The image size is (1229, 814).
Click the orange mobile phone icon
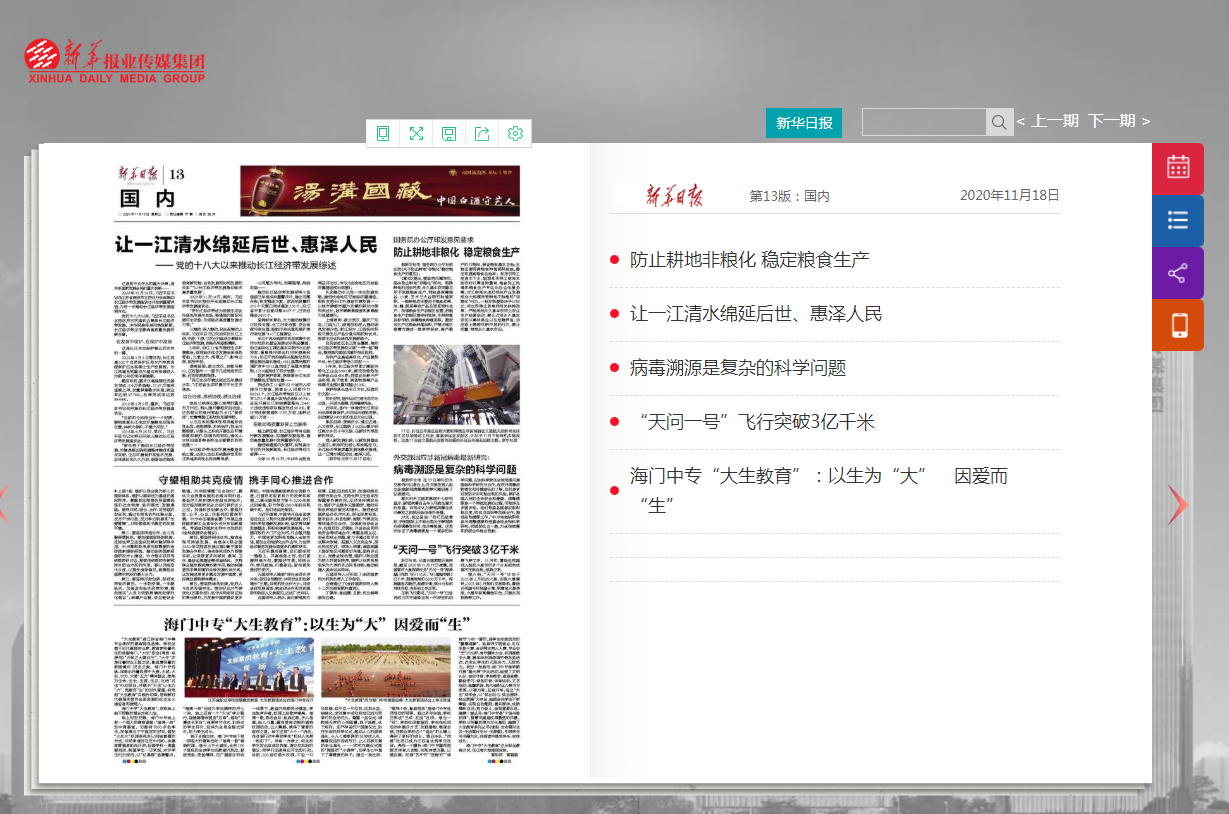[x=1177, y=325]
